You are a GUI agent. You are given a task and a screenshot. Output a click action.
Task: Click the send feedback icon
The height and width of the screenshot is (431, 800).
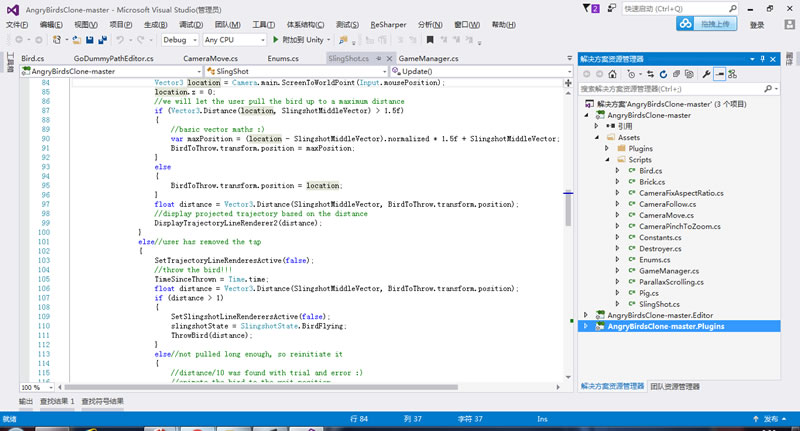[611, 8]
